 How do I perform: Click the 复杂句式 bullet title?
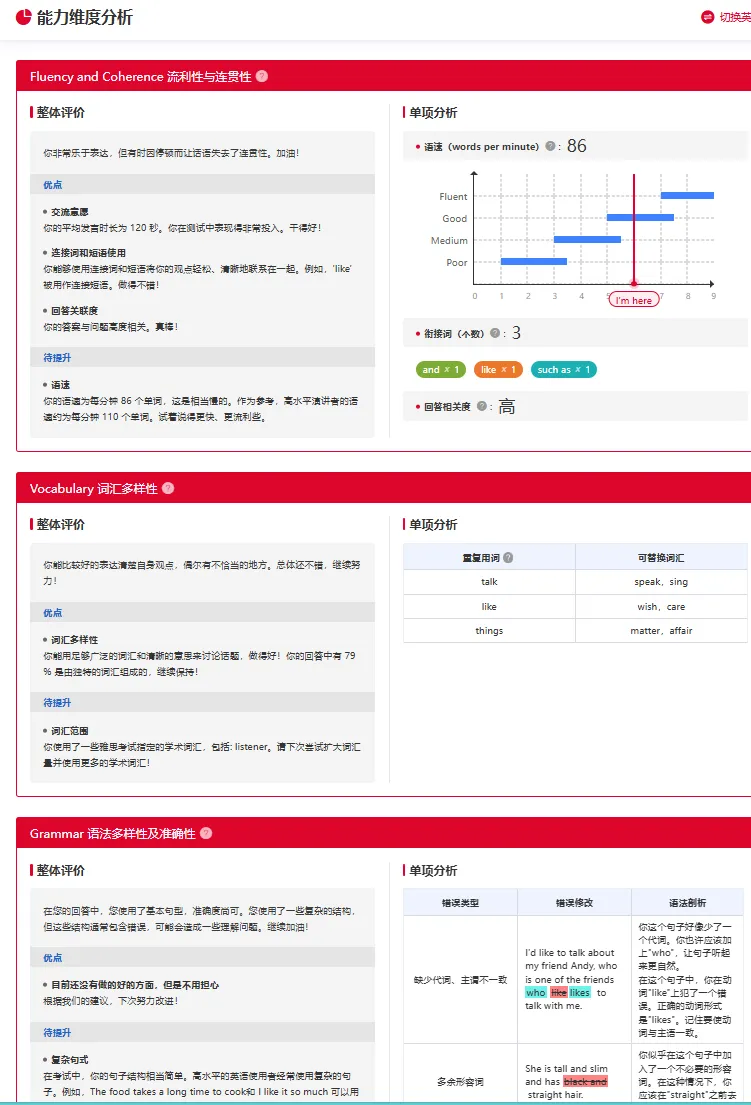(70, 1060)
